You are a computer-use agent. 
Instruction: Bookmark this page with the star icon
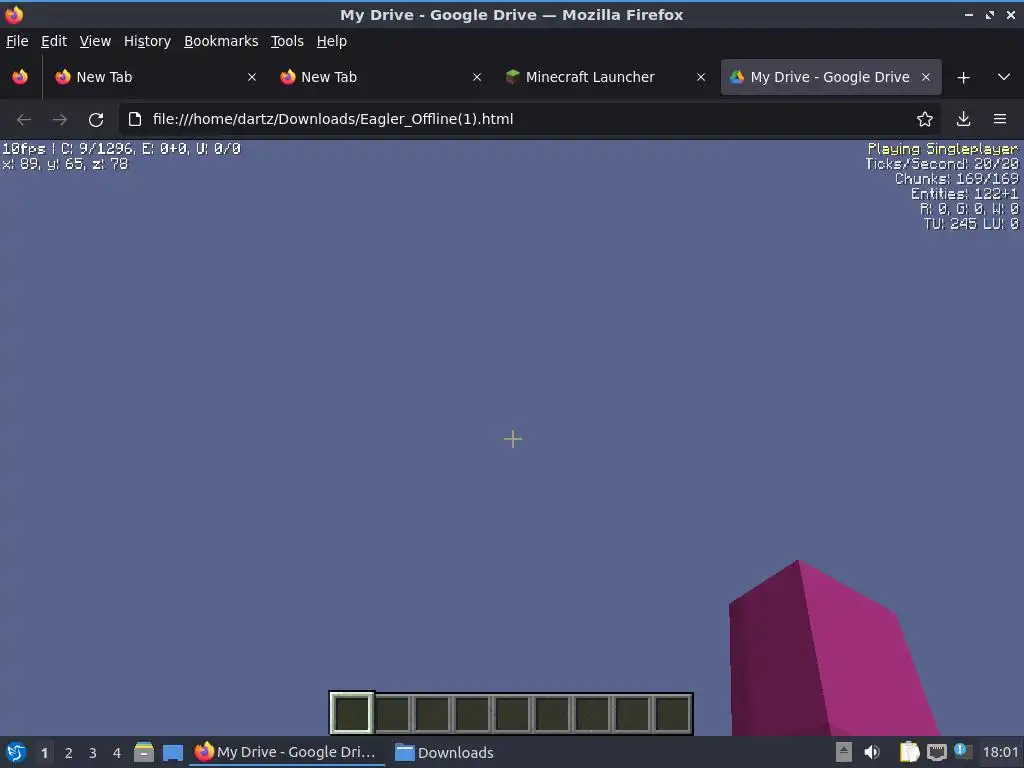click(x=924, y=120)
